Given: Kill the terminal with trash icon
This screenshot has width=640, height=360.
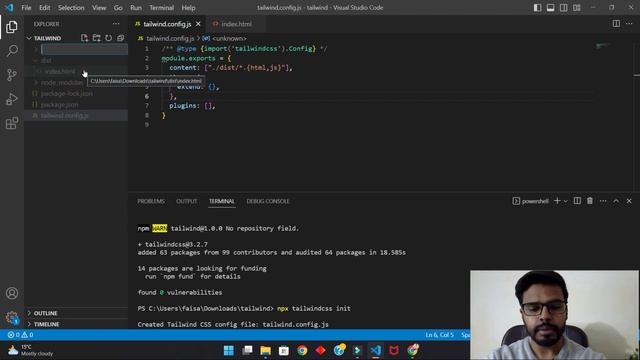Looking at the screenshot, I should click(x=590, y=201).
